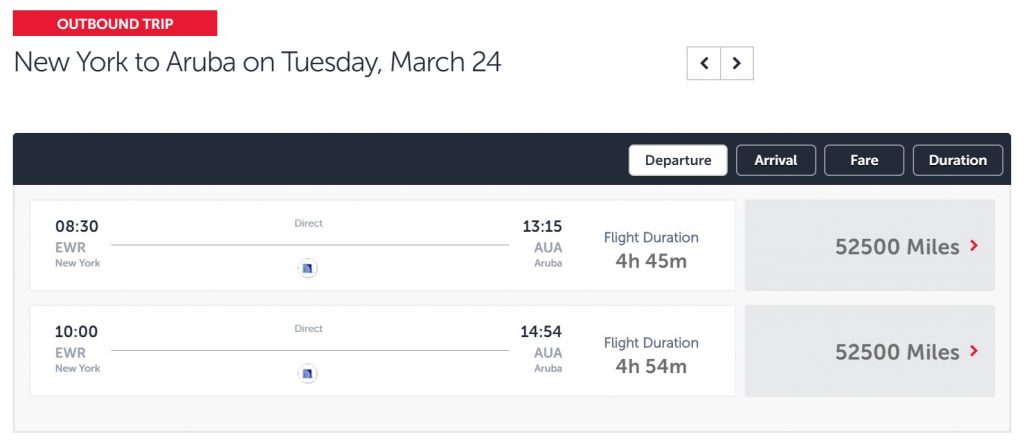This screenshot has width=1024, height=445.
Task: Click the next day arrow button
Action: click(x=736, y=63)
